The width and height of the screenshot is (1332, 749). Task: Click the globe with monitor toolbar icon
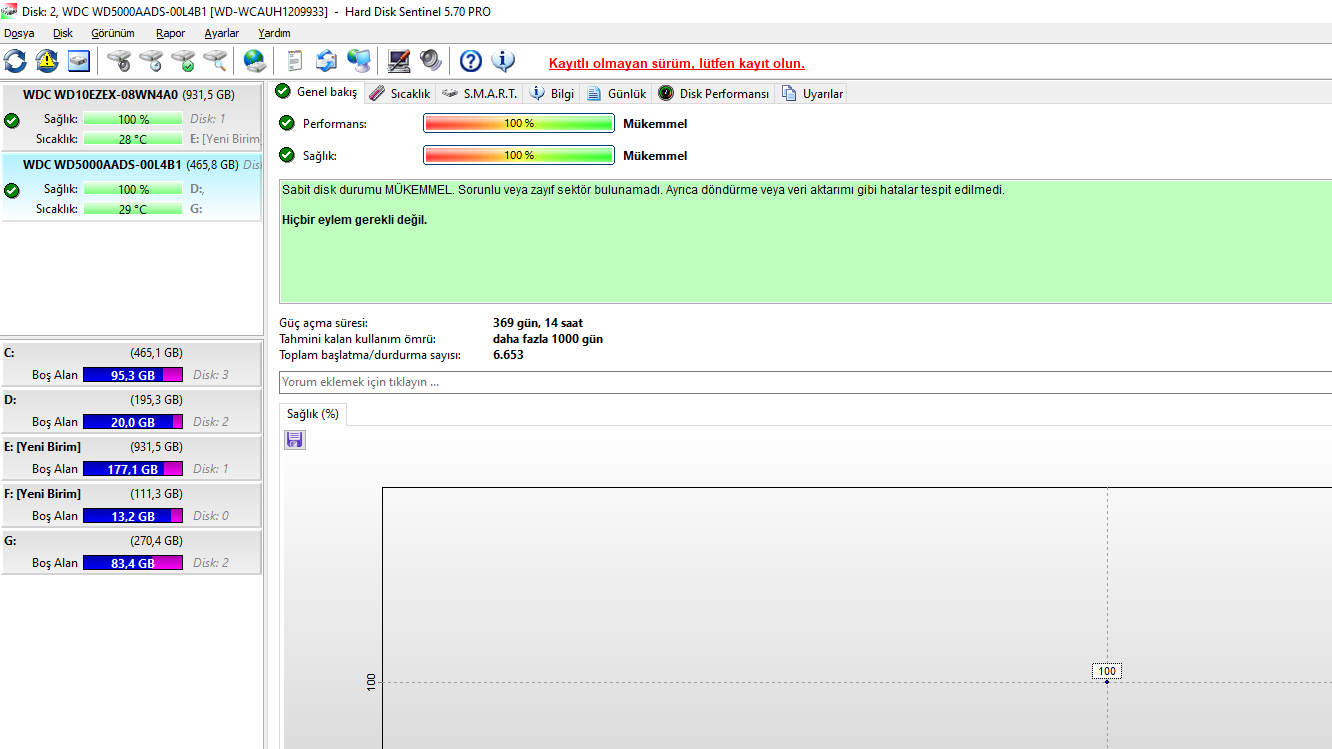[x=359, y=61]
